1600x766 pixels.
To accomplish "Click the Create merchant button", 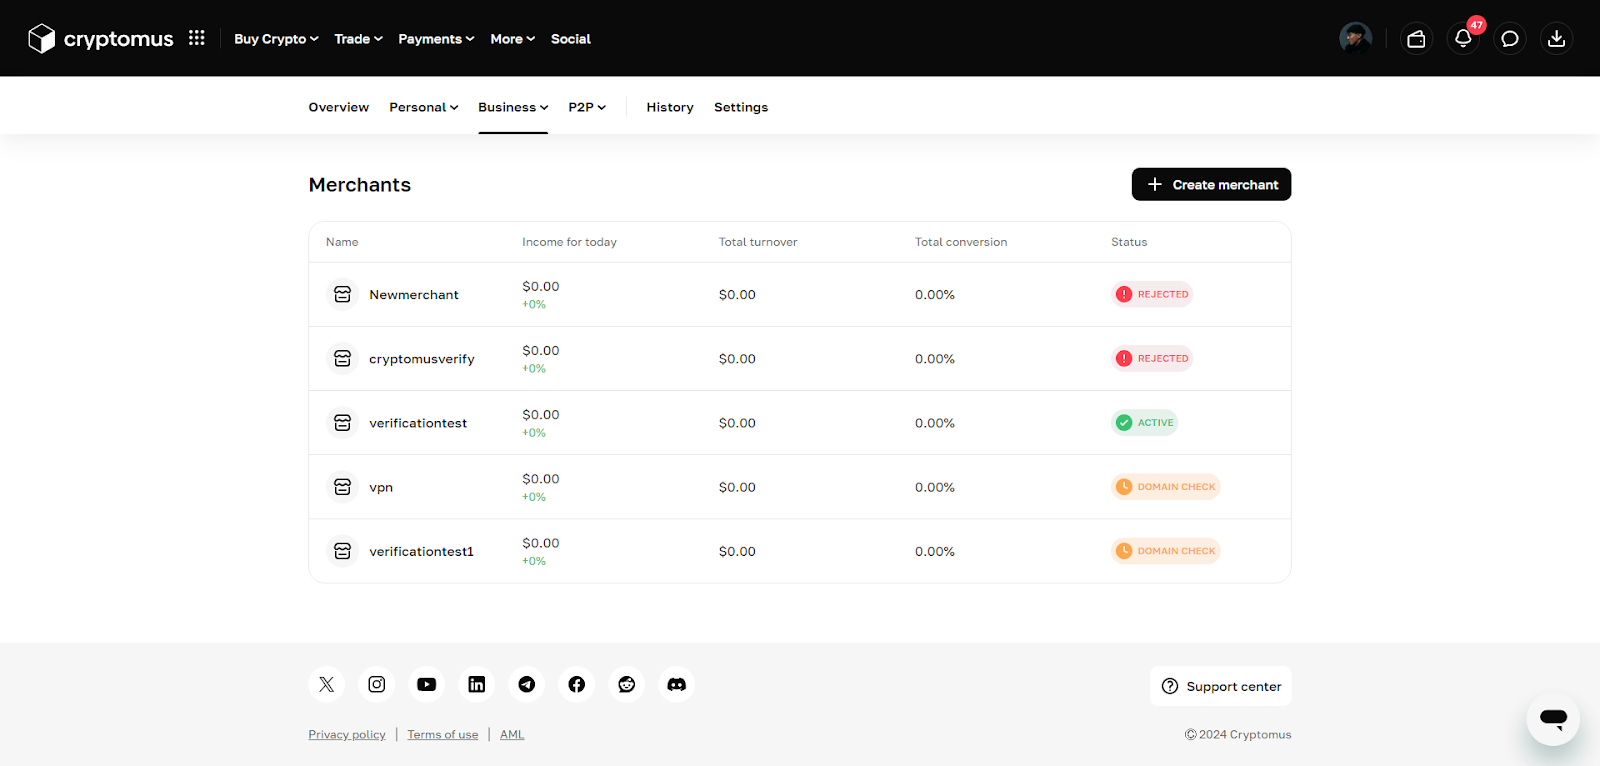I will coord(1211,185).
